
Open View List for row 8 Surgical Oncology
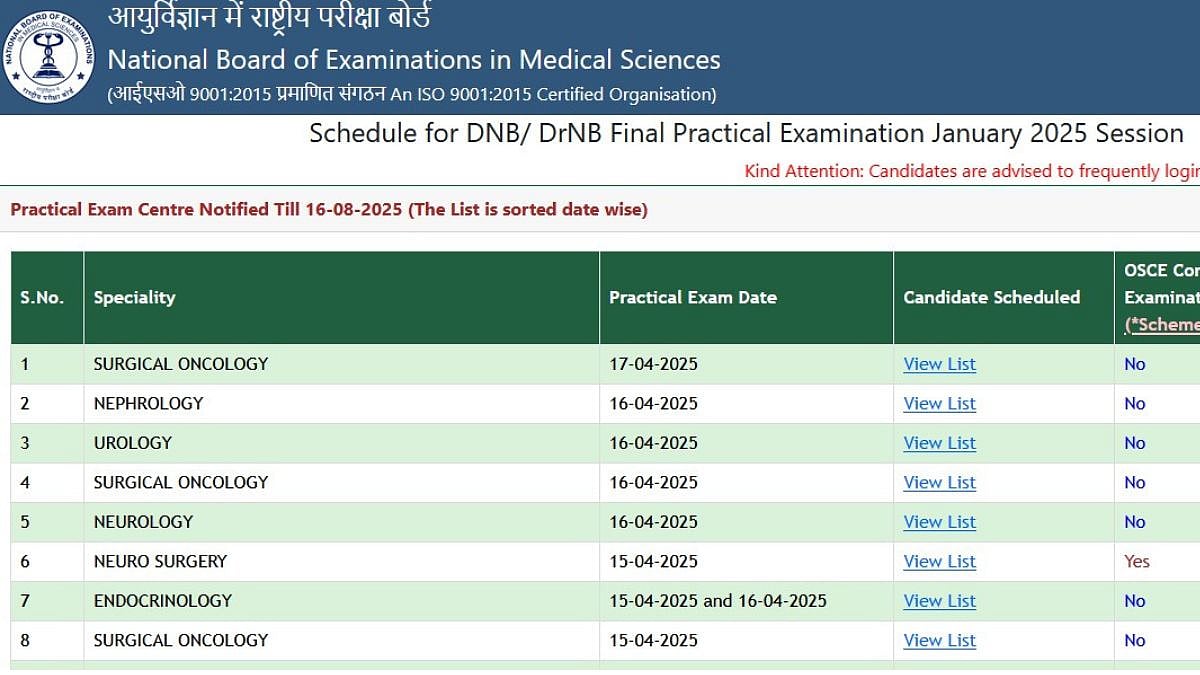pos(939,640)
